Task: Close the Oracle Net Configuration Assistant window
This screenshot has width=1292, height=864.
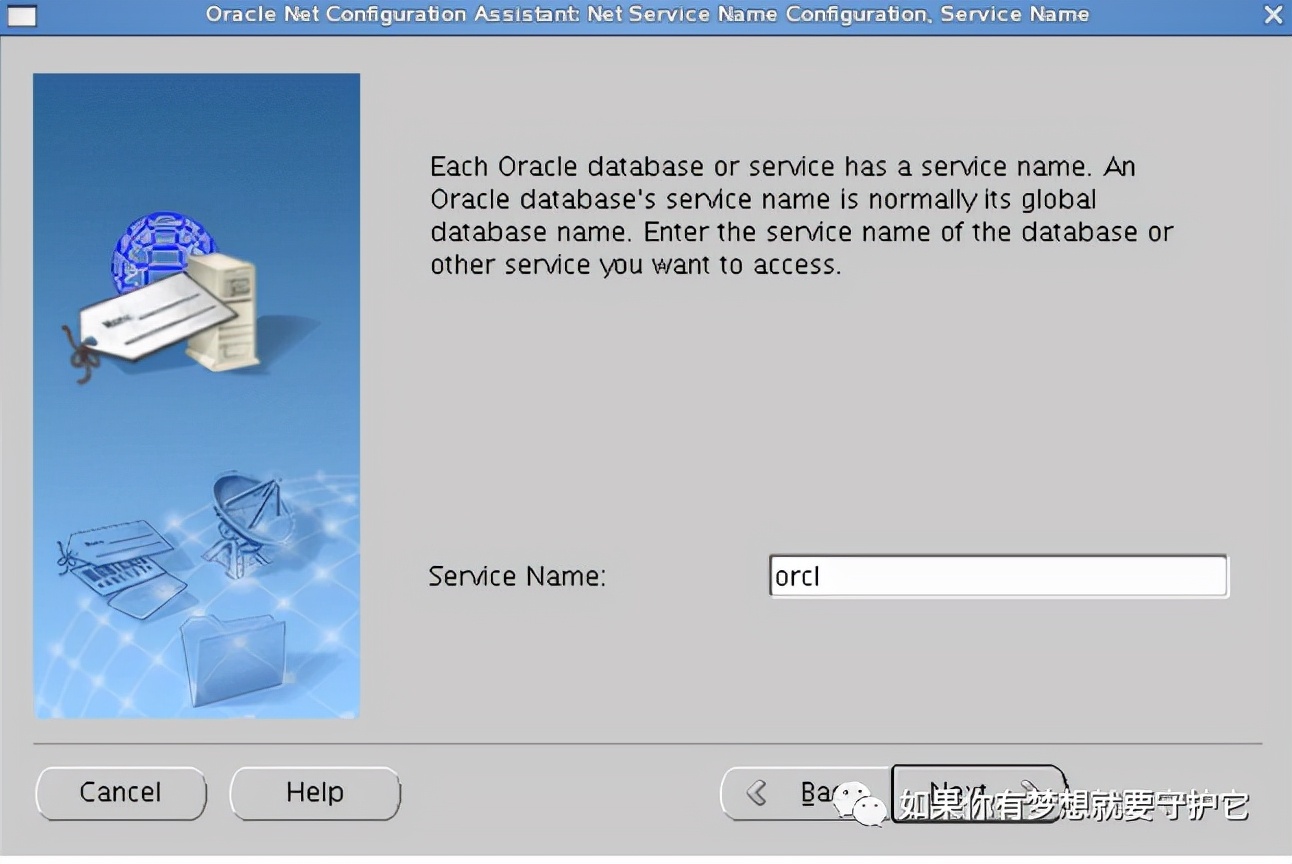Action: 1272,16
